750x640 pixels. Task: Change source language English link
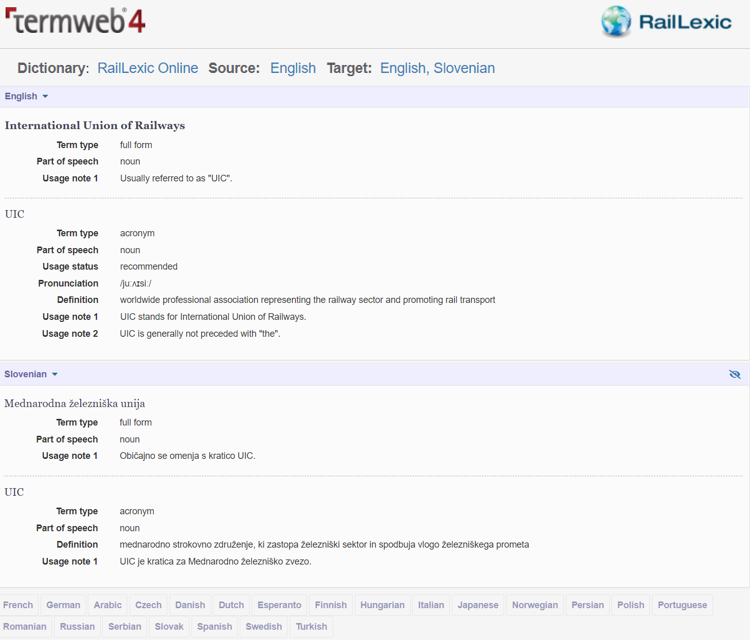coord(293,68)
